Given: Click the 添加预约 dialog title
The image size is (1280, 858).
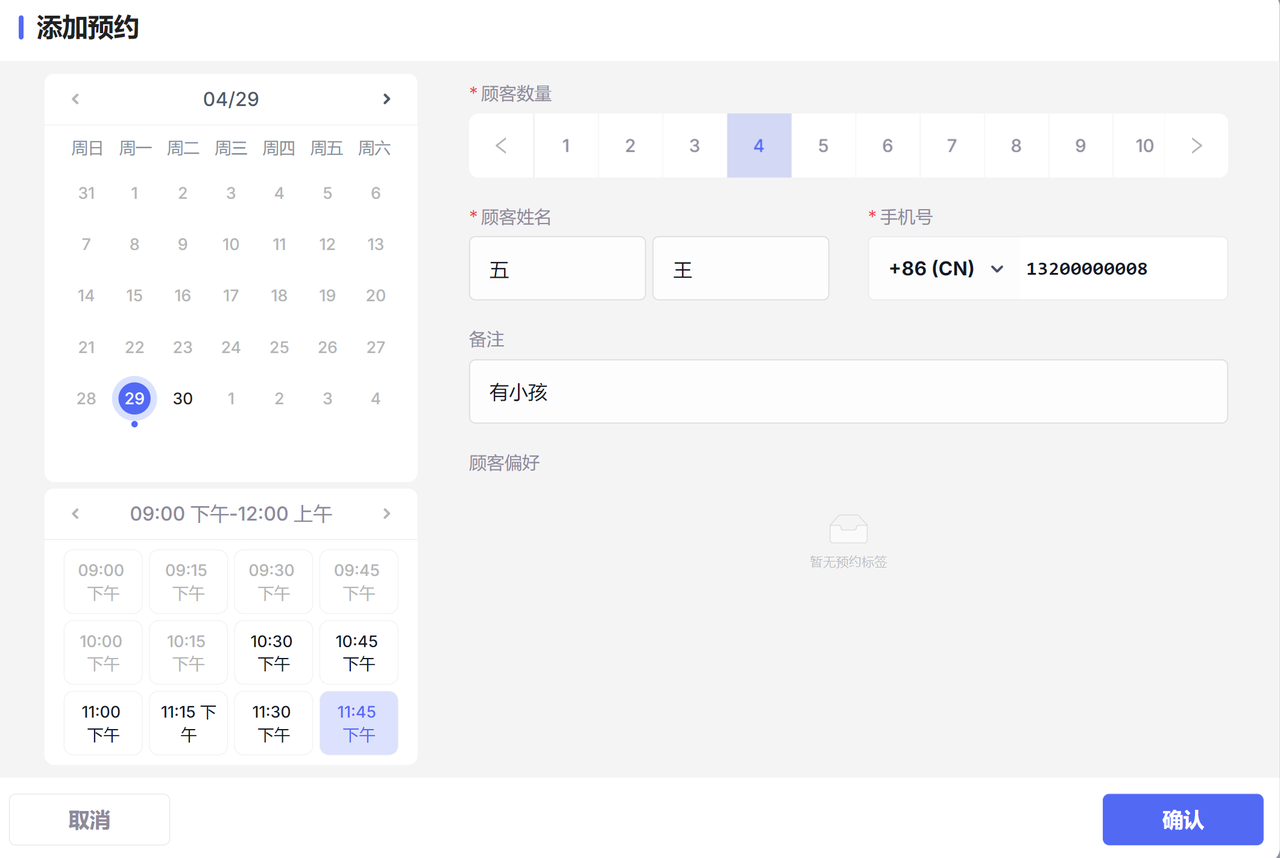Looking at the screenshot, I should click(x=87, y=28).
